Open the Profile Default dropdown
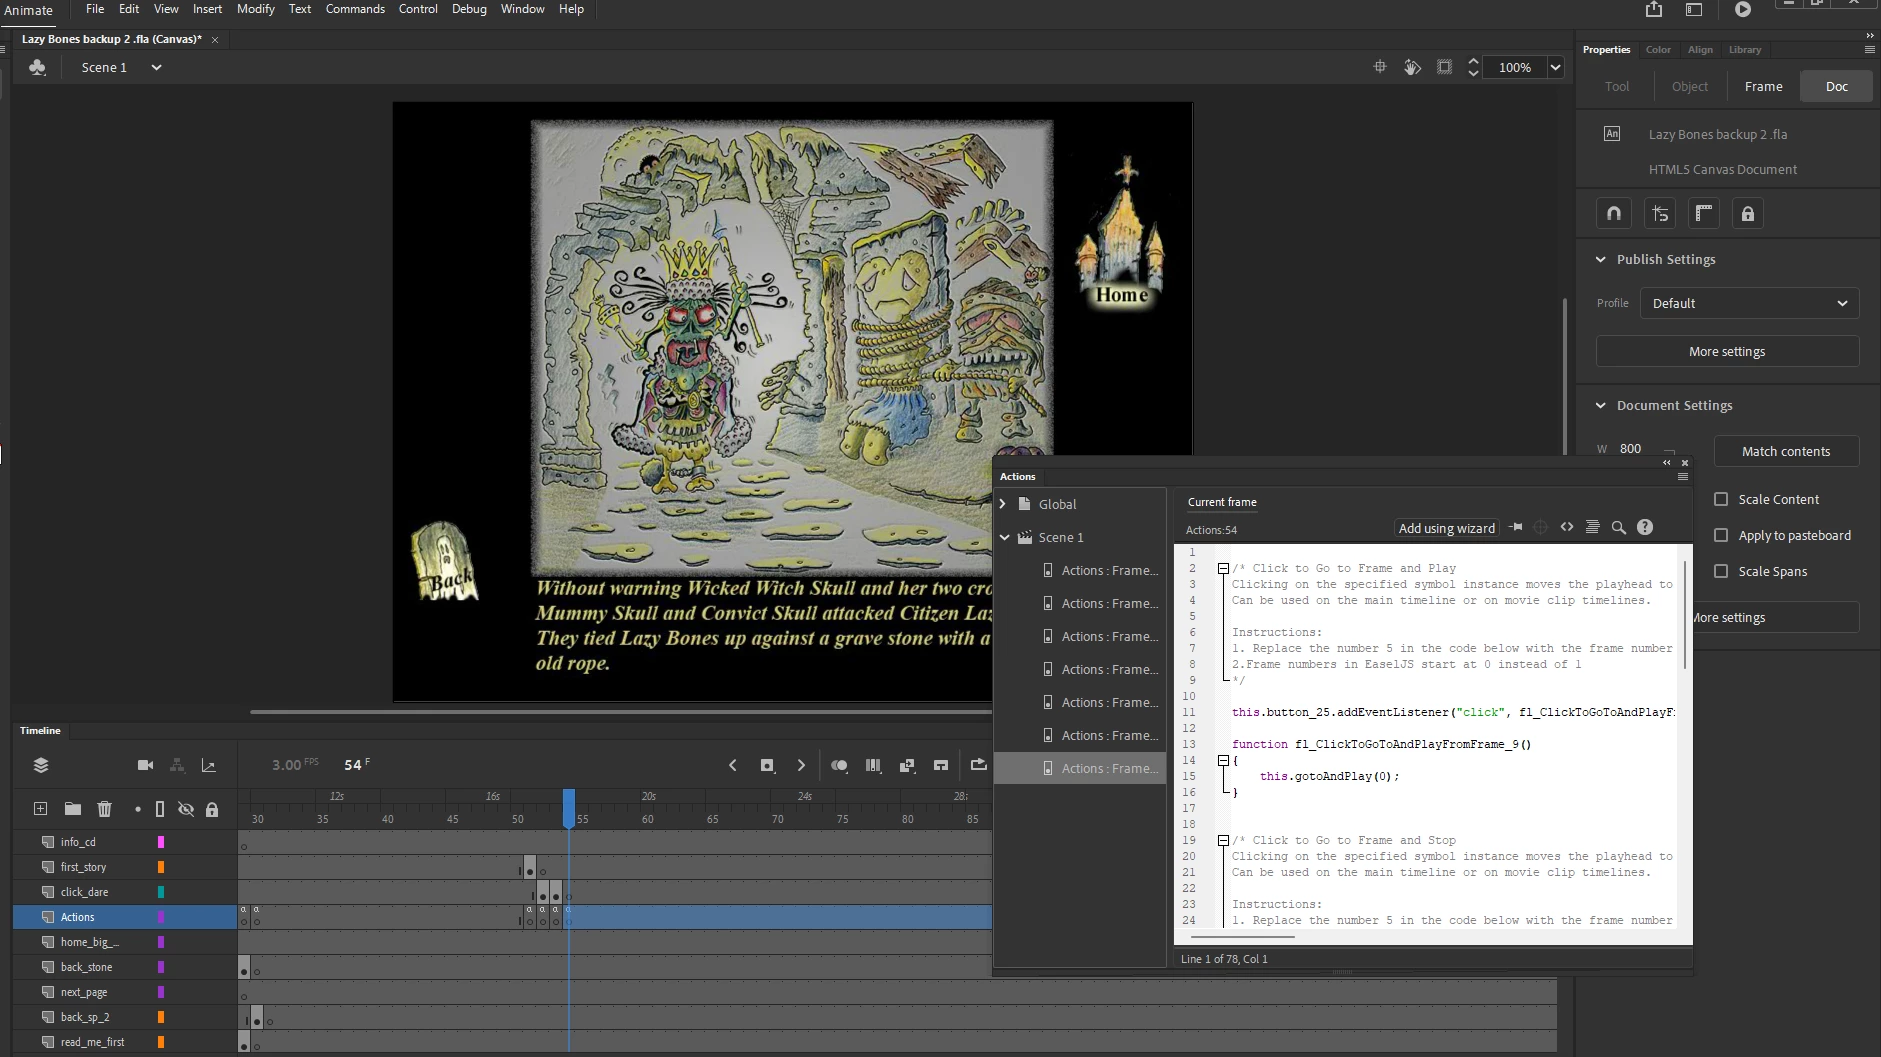1881x1057 pixels. pyautogui.click(x=1749, y=303)
